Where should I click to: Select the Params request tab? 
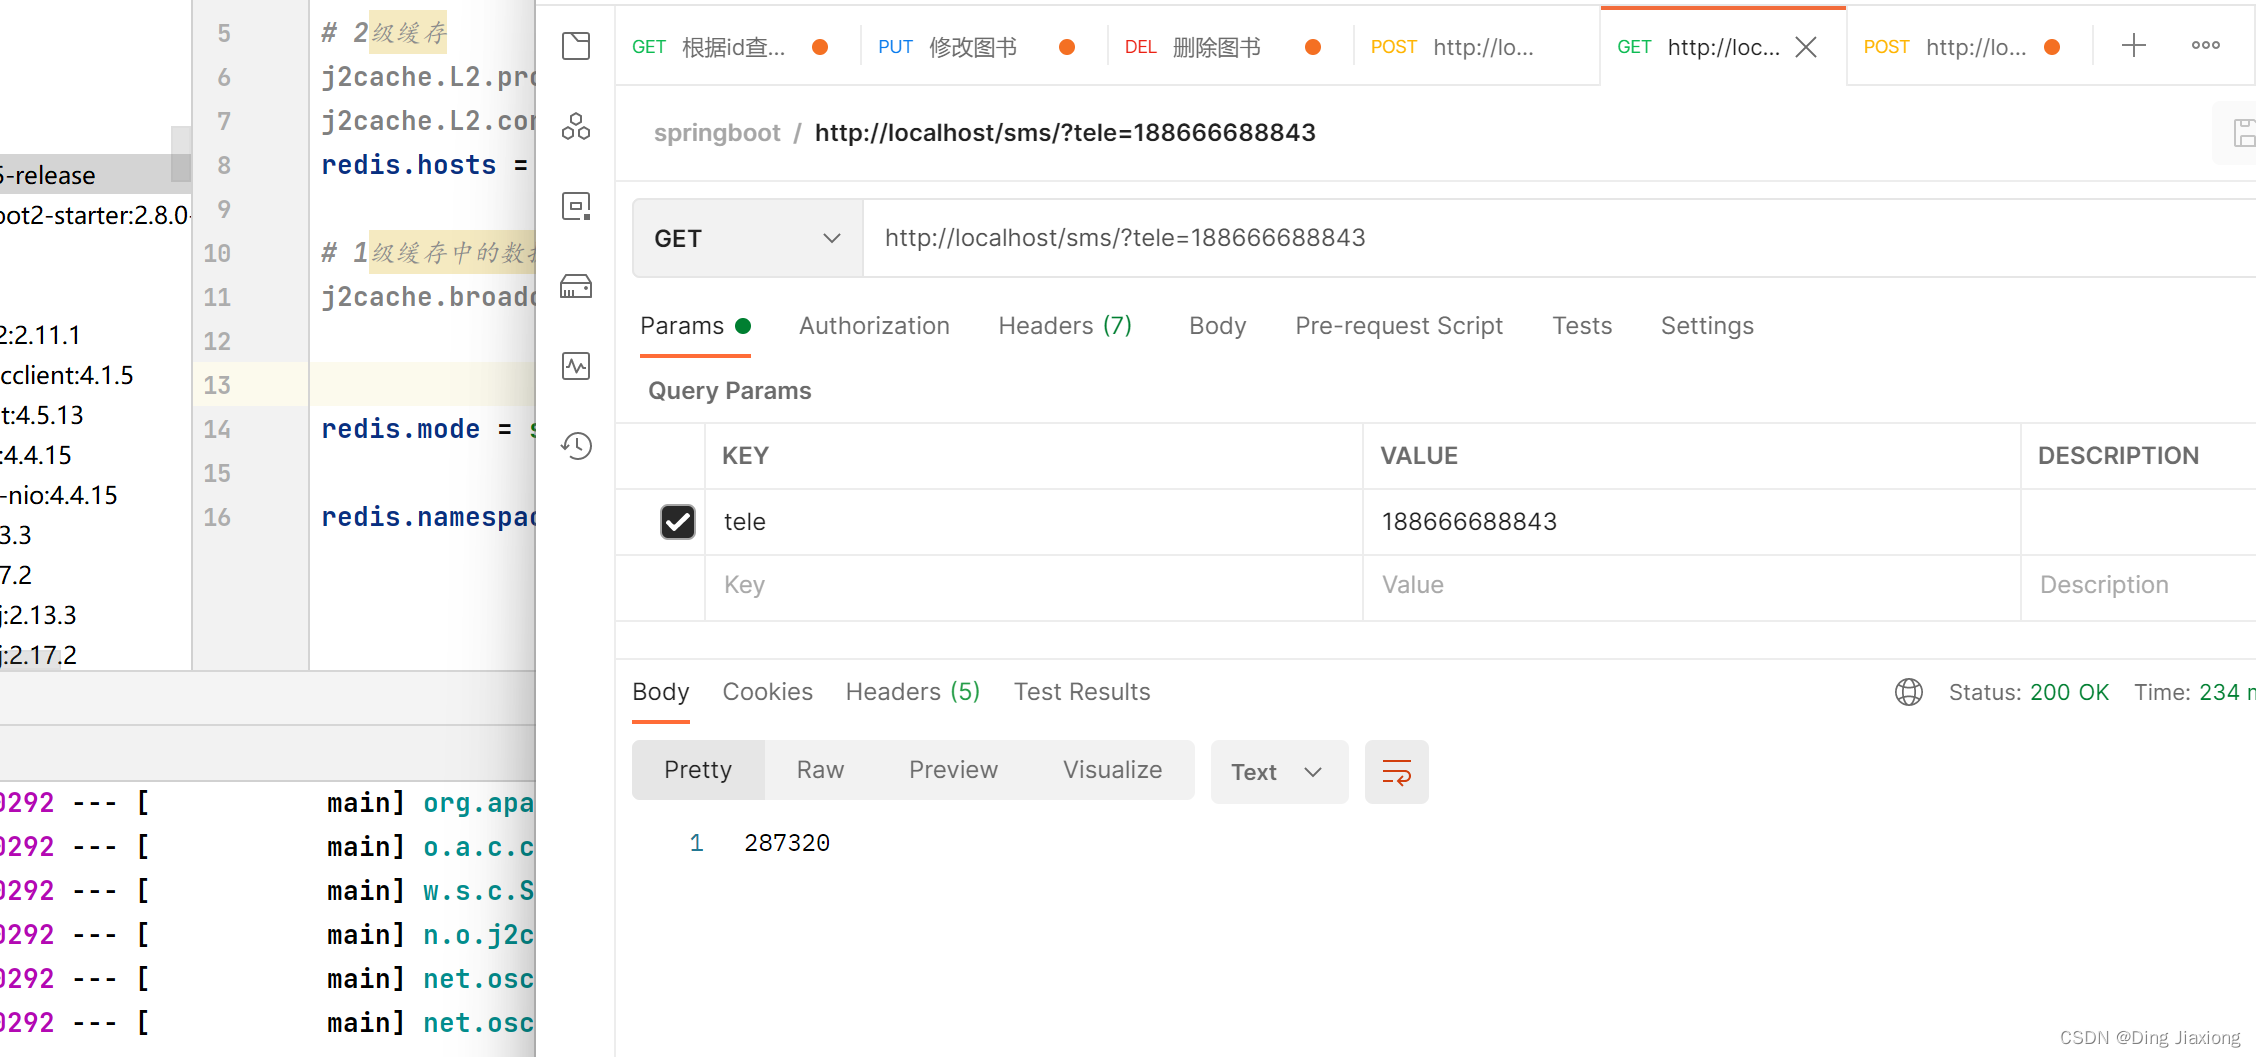tap(695, 326)
